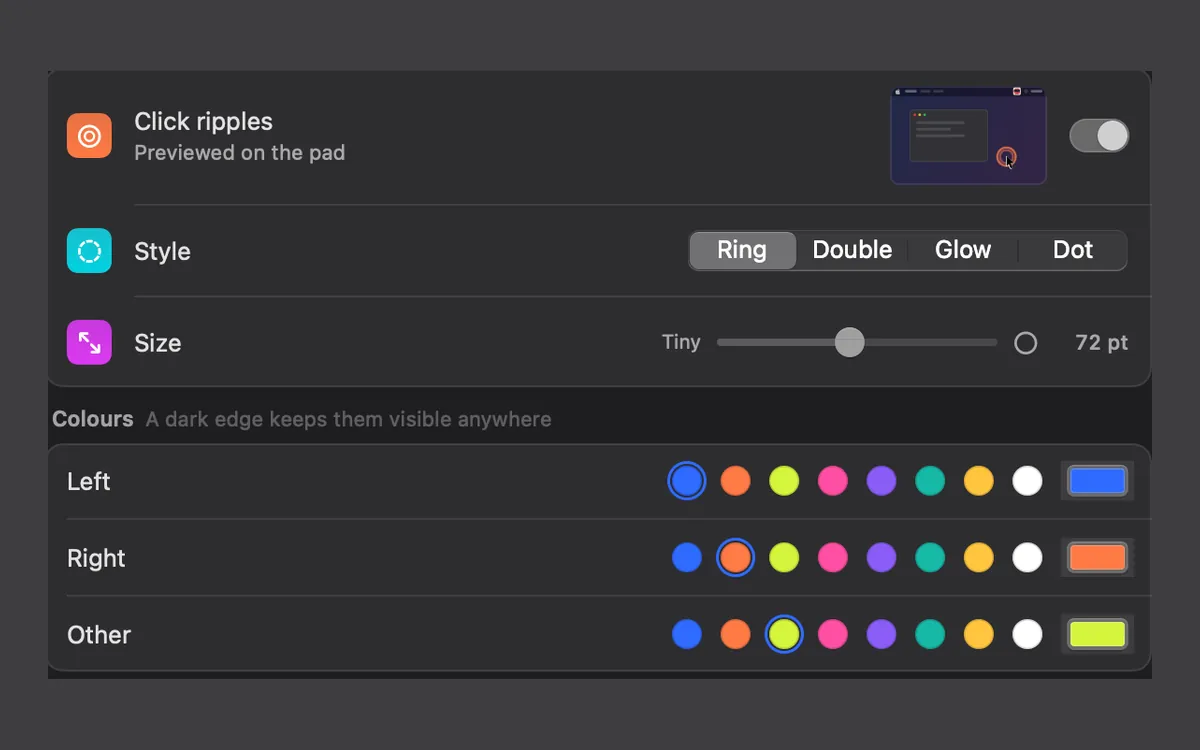This screenshot has width=1200, height=750.
Task: Click the large circle icon beside the Size slider
Action: pos(1025,343)
